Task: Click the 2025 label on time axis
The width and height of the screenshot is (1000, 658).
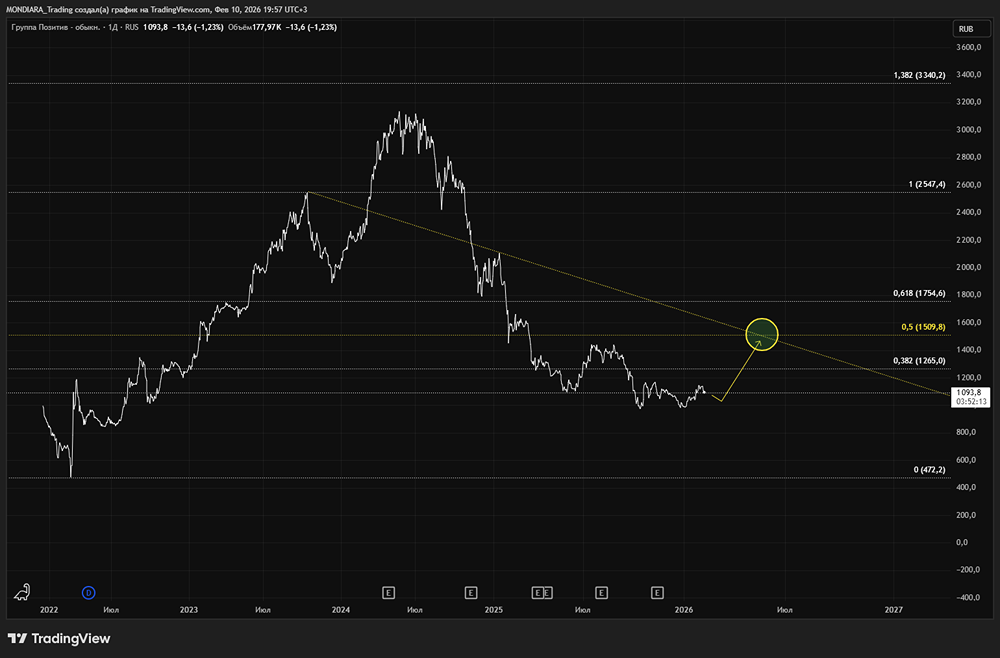Action: 494,610
